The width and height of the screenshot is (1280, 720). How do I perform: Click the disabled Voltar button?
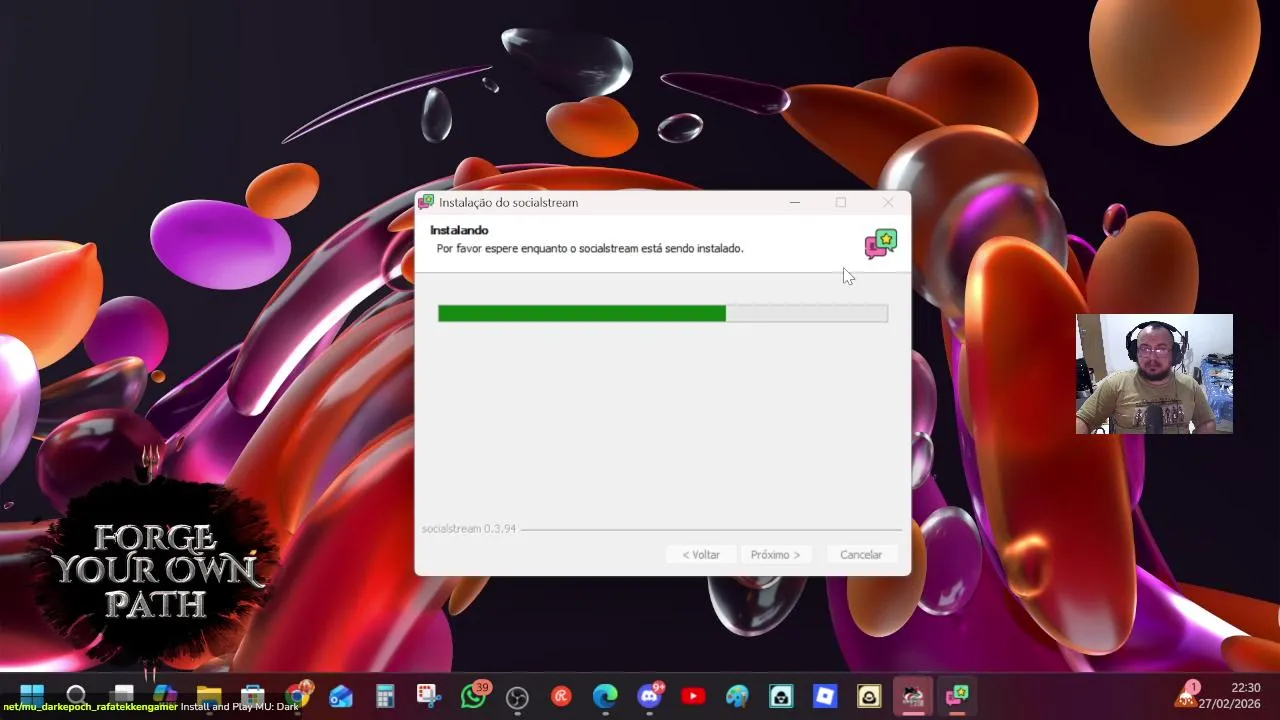[701, 555]
